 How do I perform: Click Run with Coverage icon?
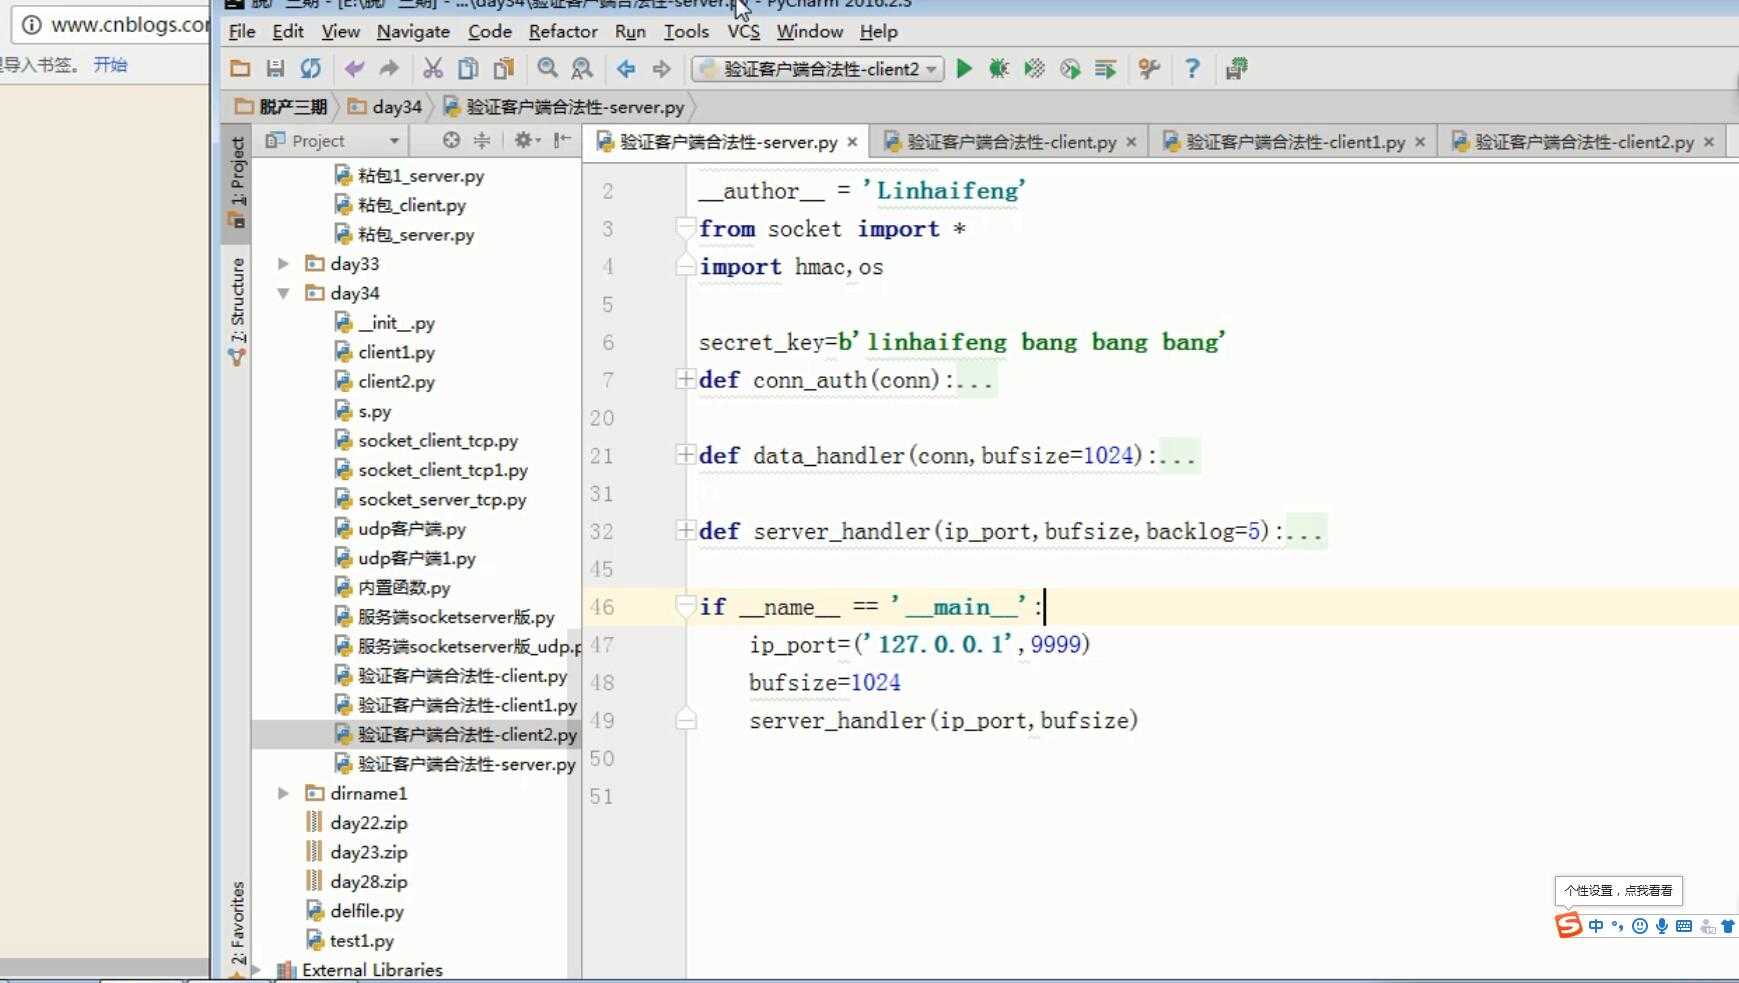[x=1034, y=69]
